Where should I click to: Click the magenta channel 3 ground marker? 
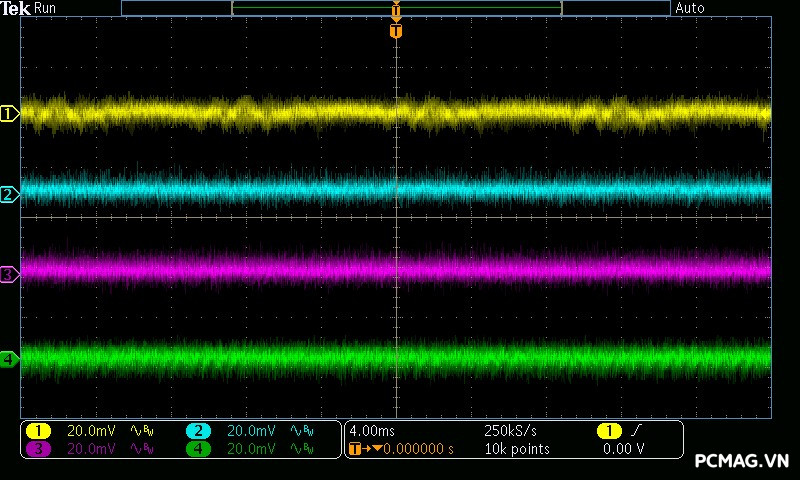click(x=9, y=274)
